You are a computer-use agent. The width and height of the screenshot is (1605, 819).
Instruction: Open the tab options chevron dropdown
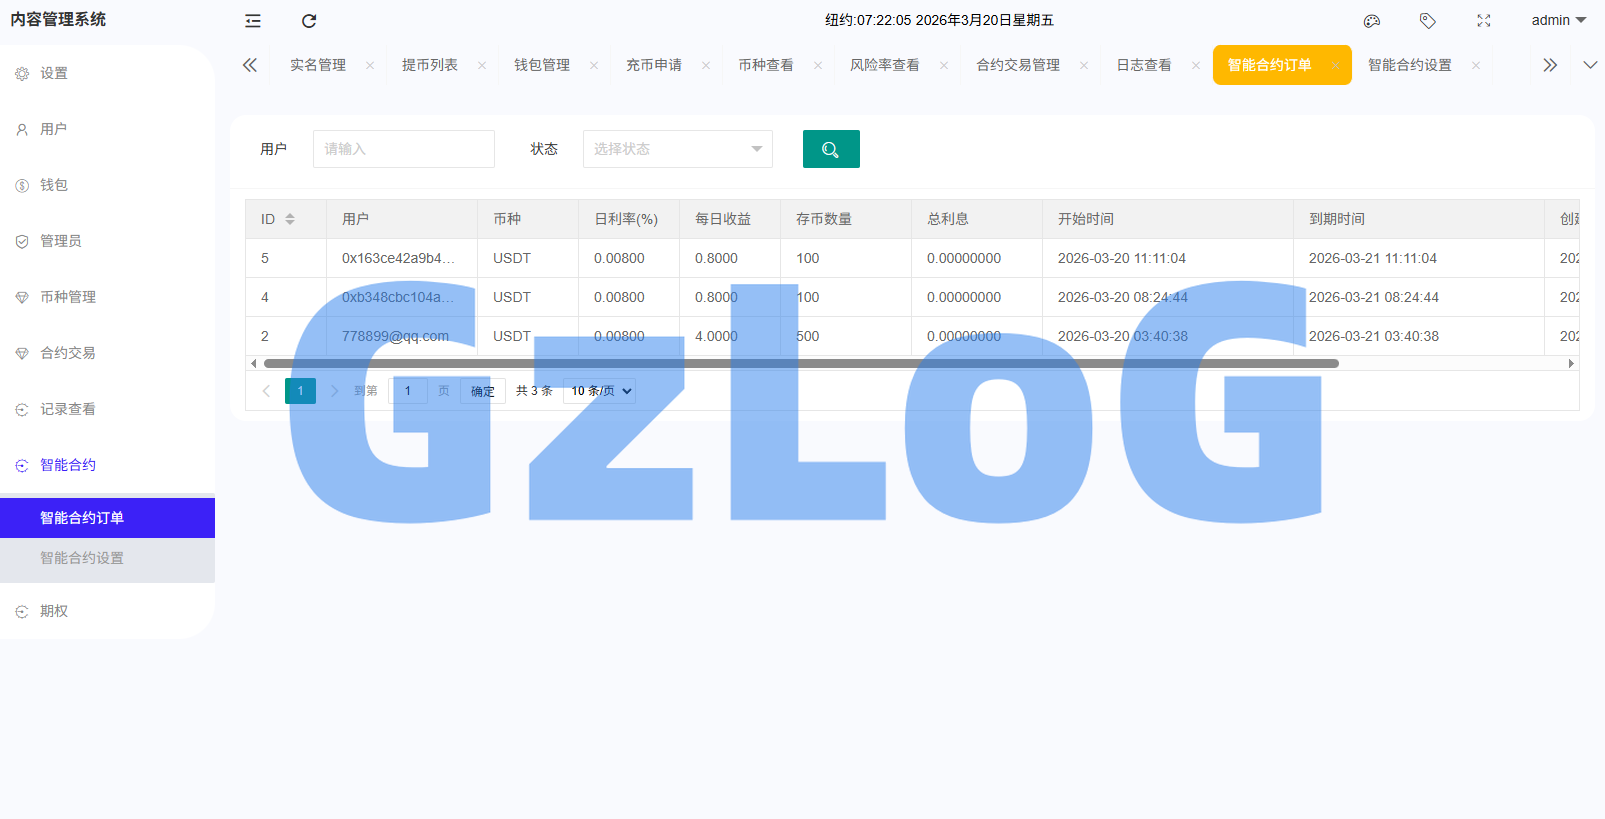(x=1590, y=65)
